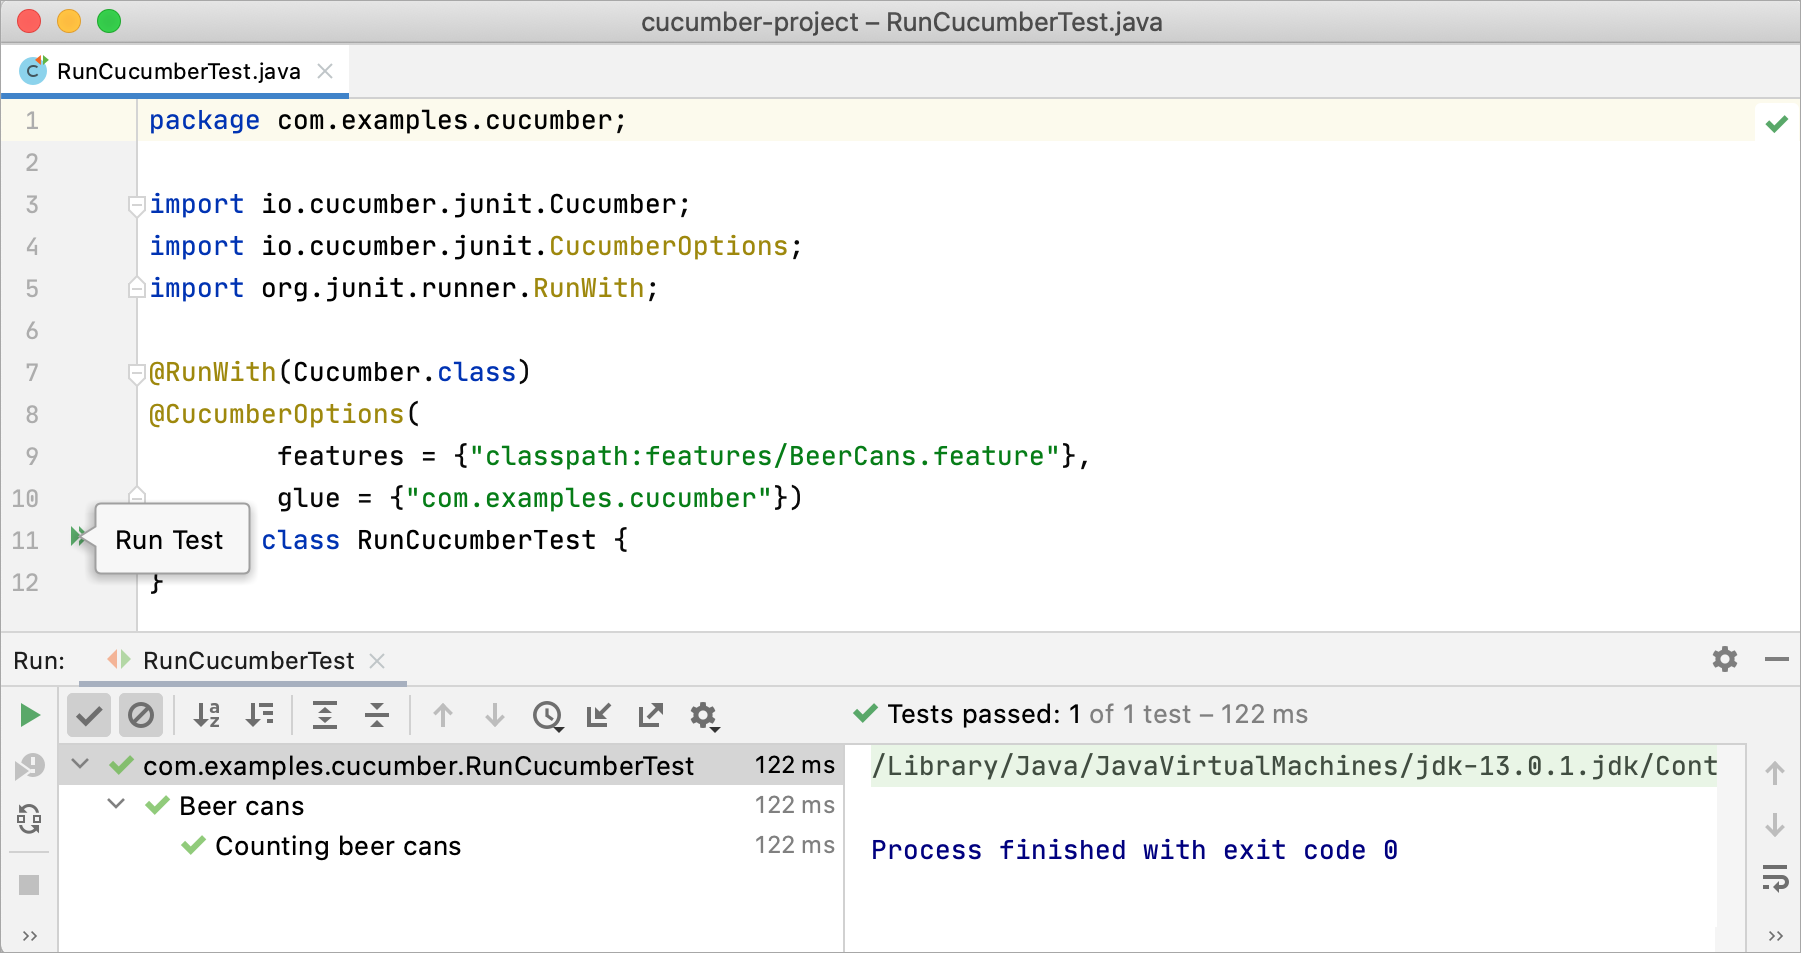Rerun the RunCucumberTest tests
This screenshot has width=1801, height=953.
pos(29,715)
